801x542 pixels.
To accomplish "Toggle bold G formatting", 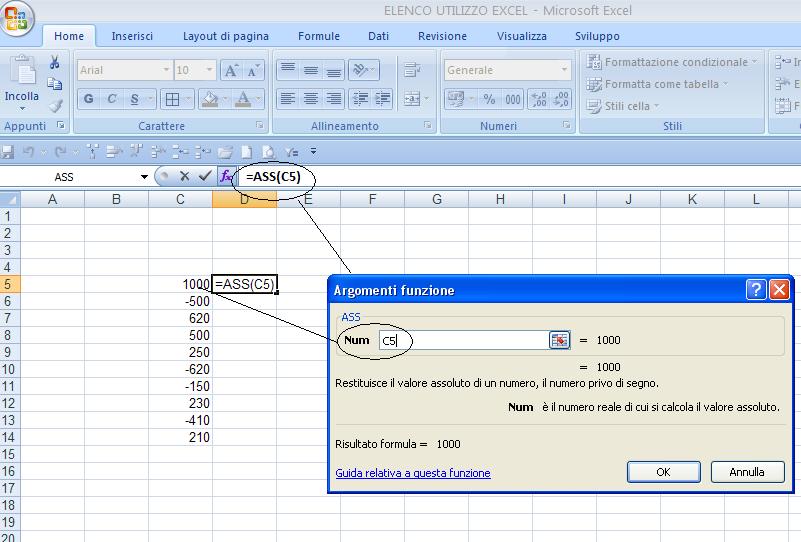I will coord(89,99).
